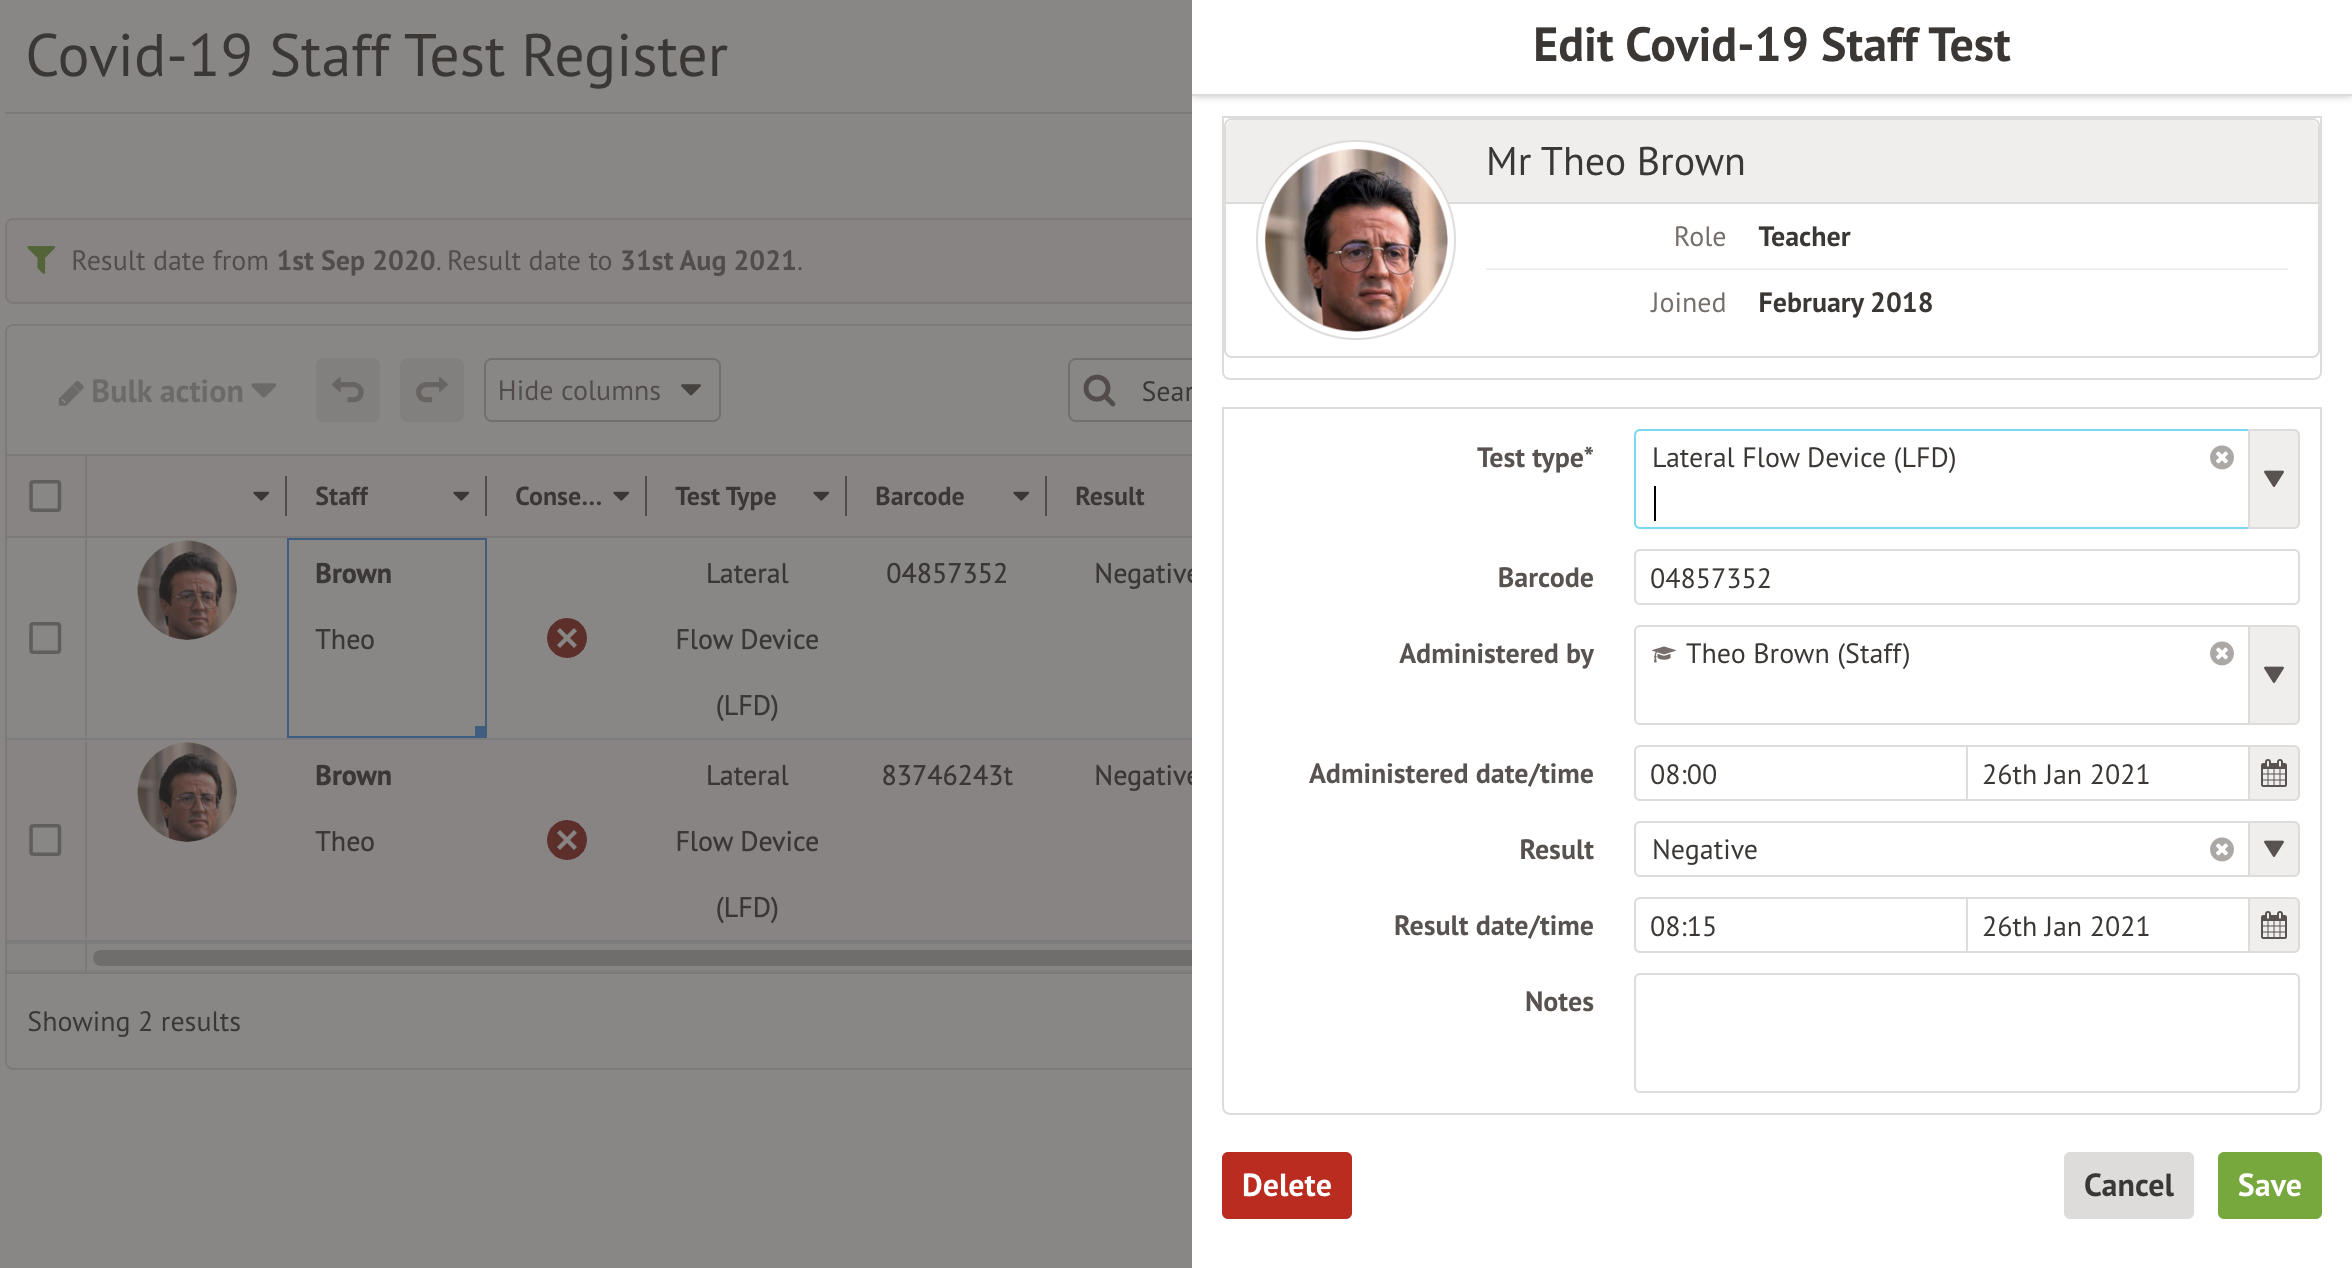Open the Hide columns dropdown
This screenshot has height=1268, width=2352.
(601, 390)
